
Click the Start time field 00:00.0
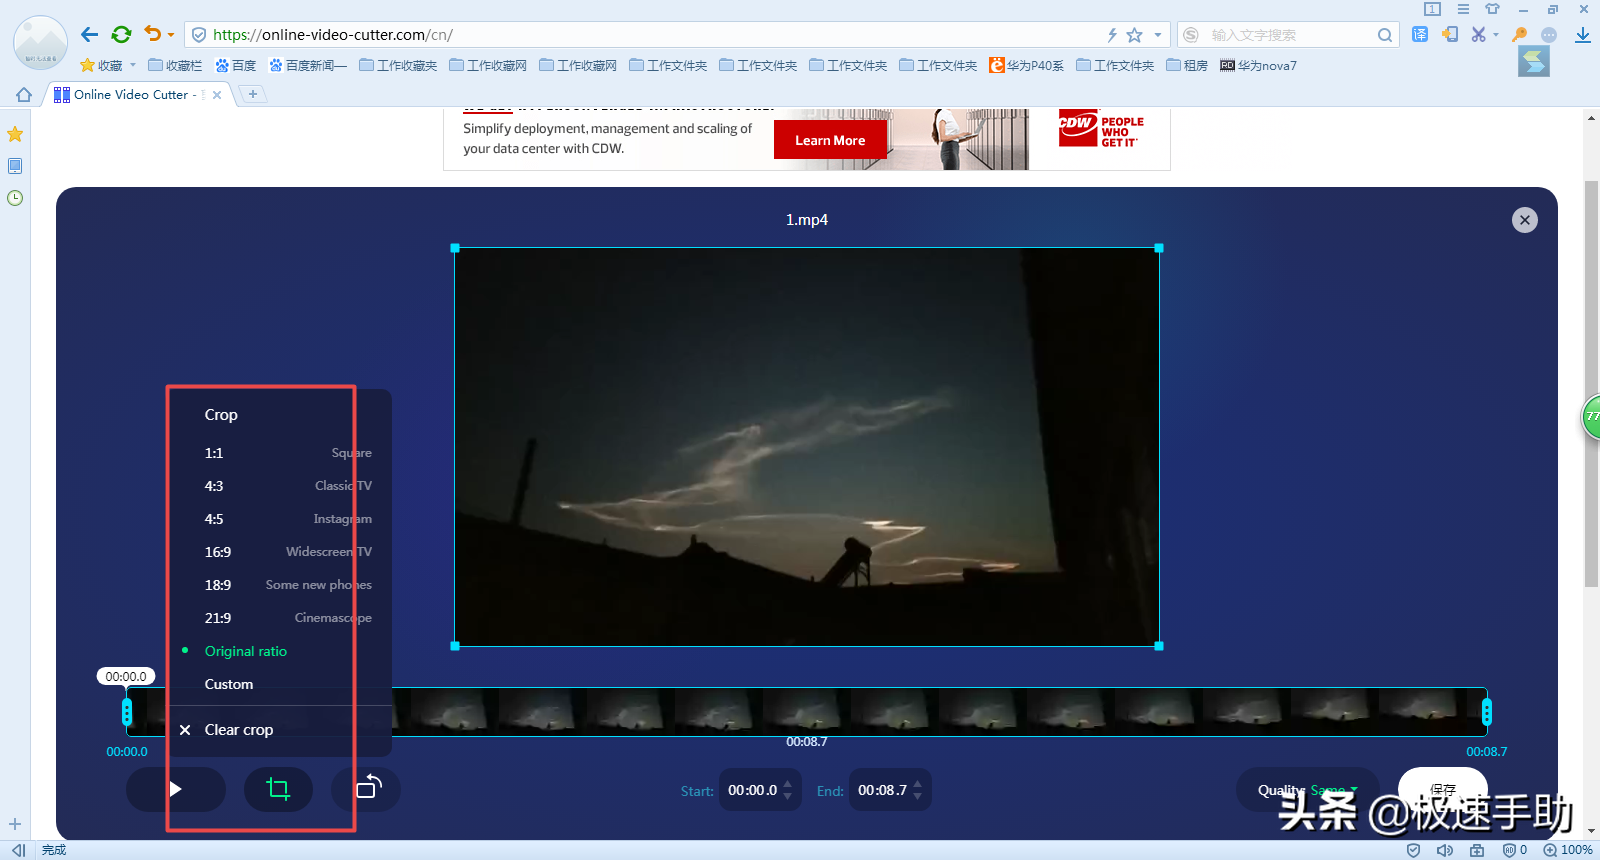click(752, 790)
